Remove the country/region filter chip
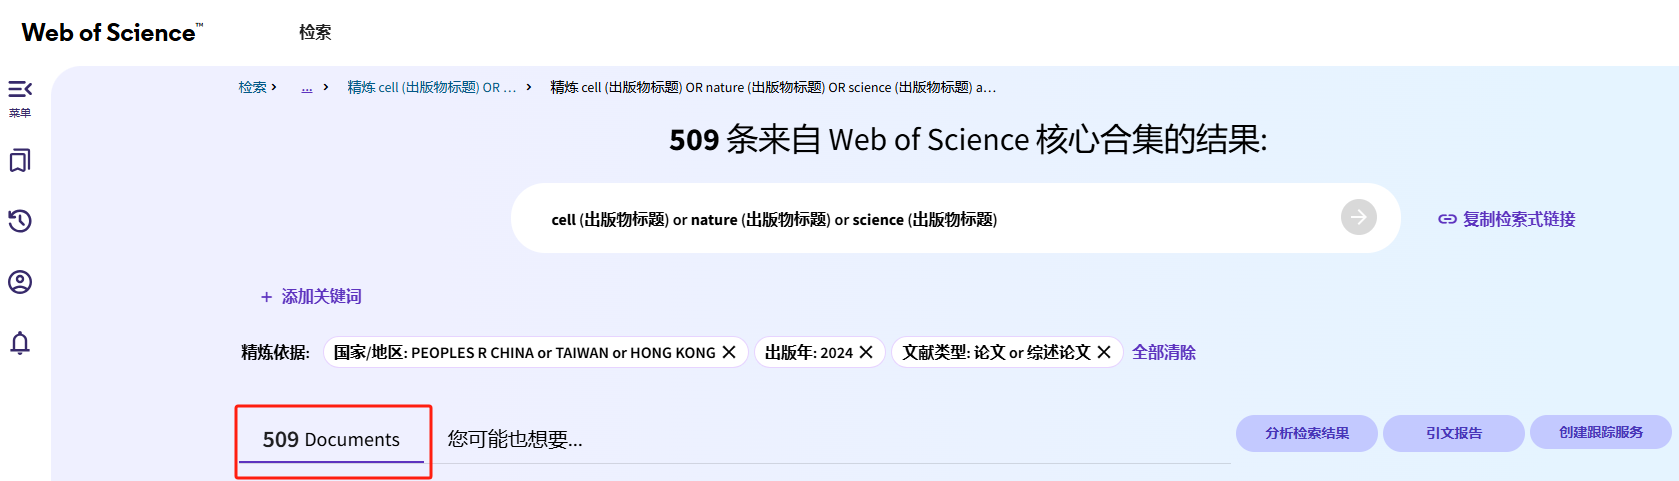The image size is (1679, 481). coord(729,352)
